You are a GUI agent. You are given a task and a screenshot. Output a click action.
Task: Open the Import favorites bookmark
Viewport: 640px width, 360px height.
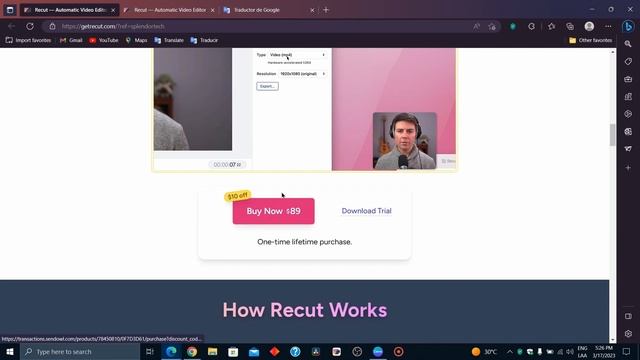click(29, 40)
